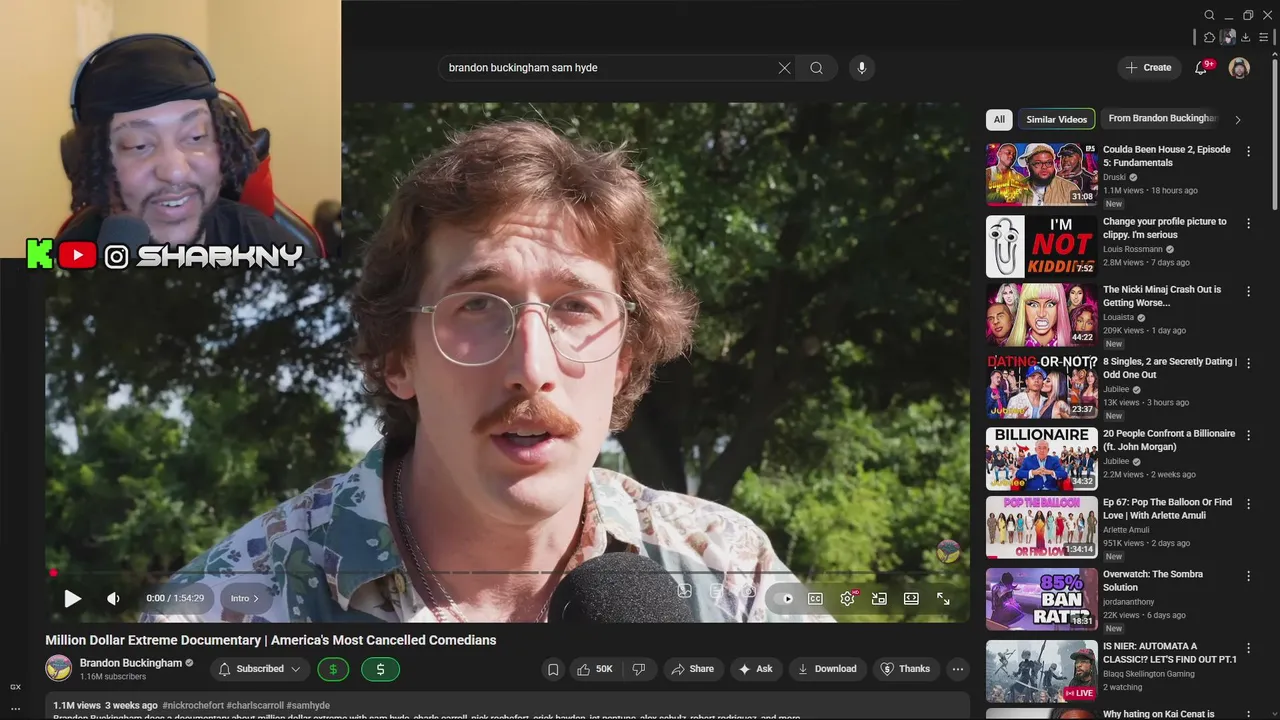The width and height of the screenshot is (1280, 720).
Task: Play the video with the play button
Action: point(73,598)
